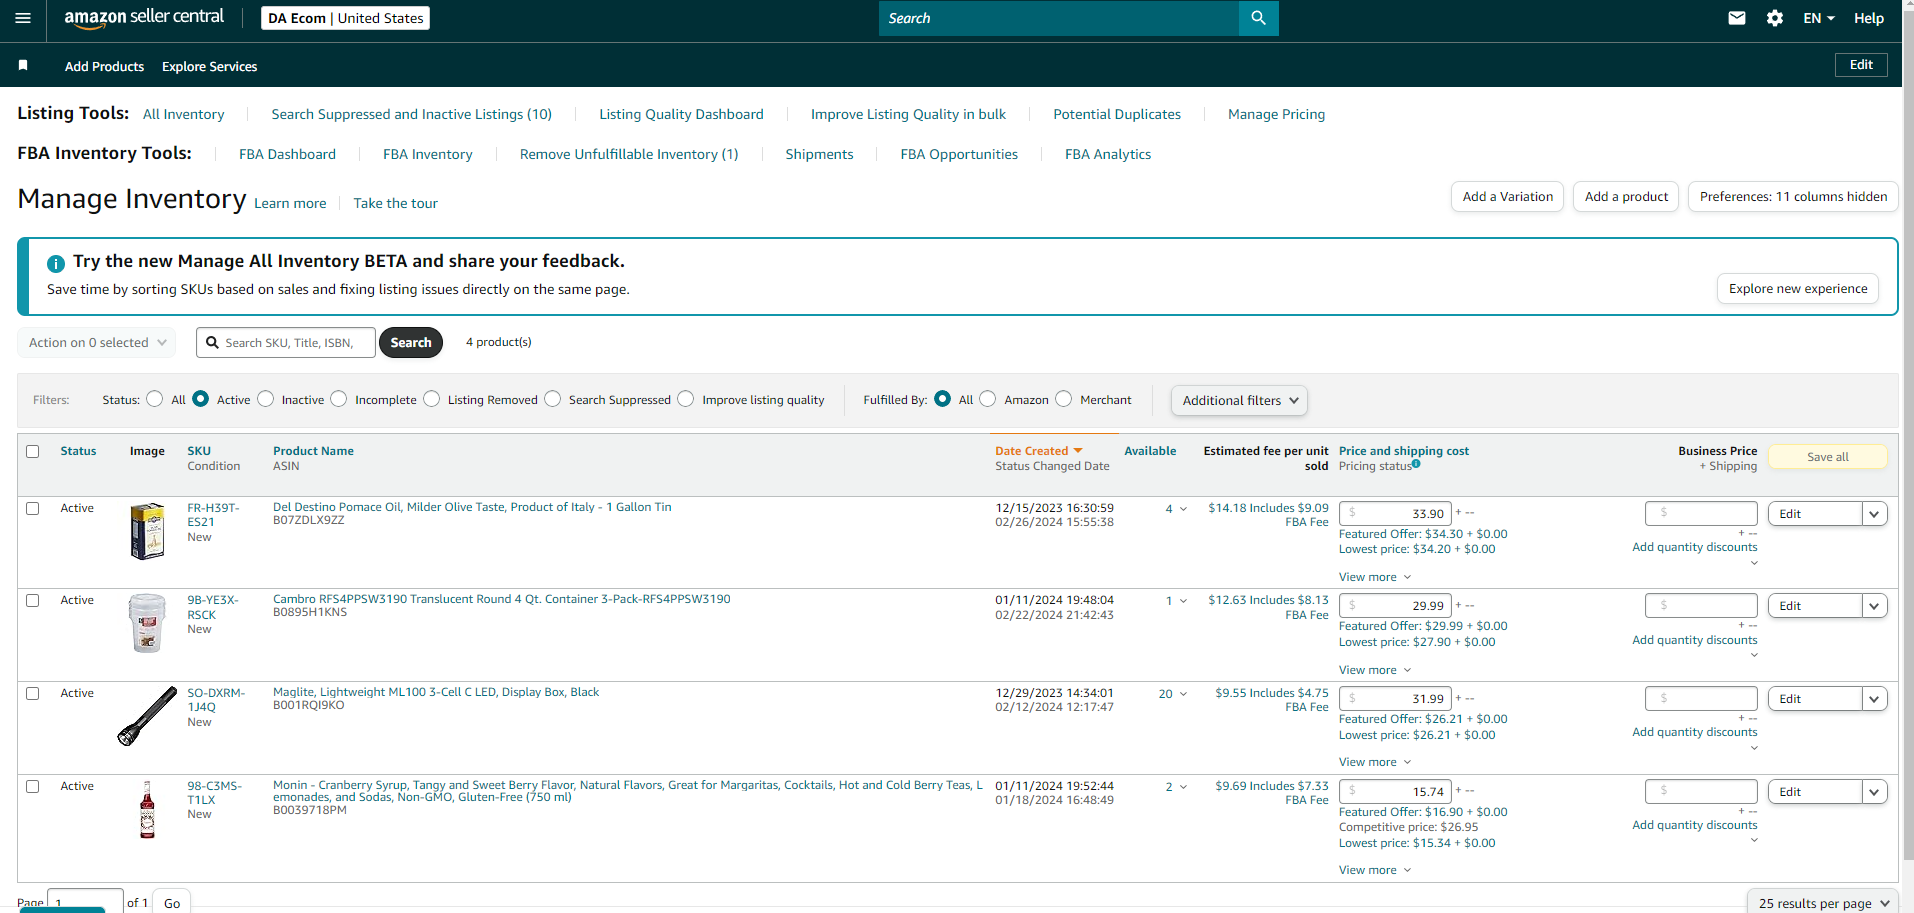Open the hamburger navigation menu
This screenshot has width=1914, height=913.
tap(23, 18)
